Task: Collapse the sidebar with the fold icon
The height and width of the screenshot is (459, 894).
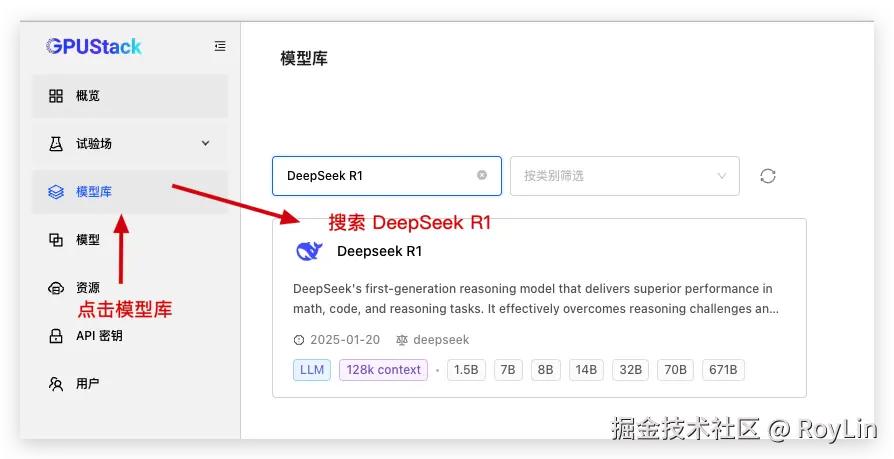Action: pyautogui.click(x=220, y=46)
